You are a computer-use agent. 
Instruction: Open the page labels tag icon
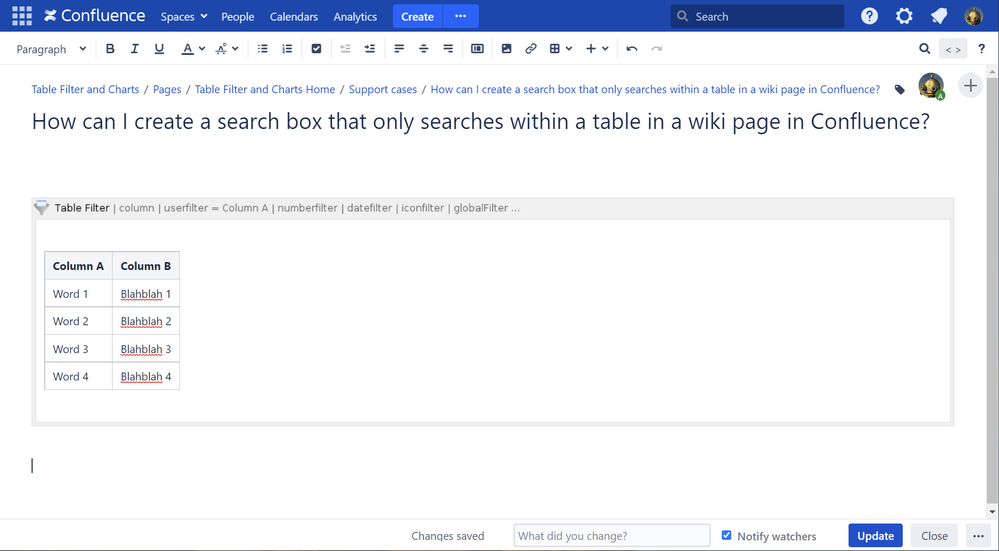tap(900, 89)
